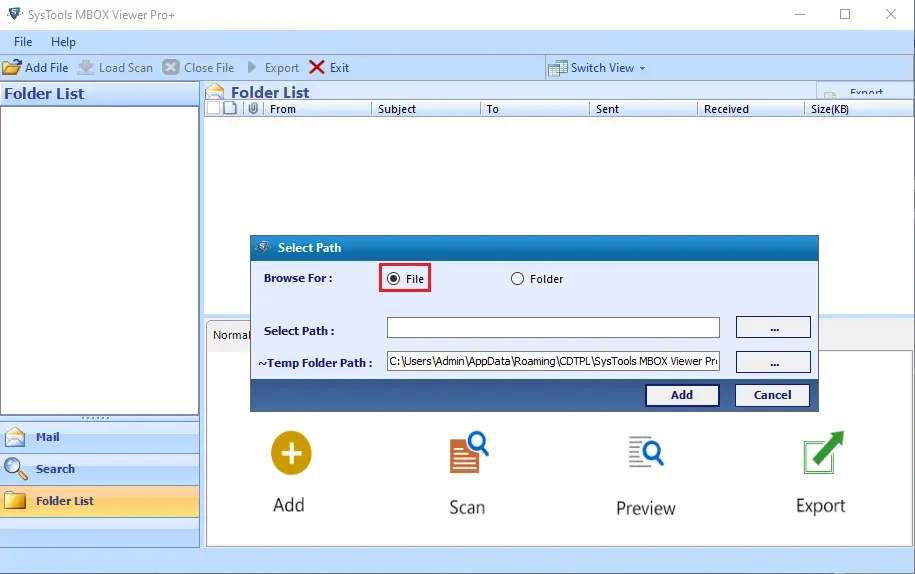Click the Select Path input field
The image size is (915, 574).
tap(553, 327)
